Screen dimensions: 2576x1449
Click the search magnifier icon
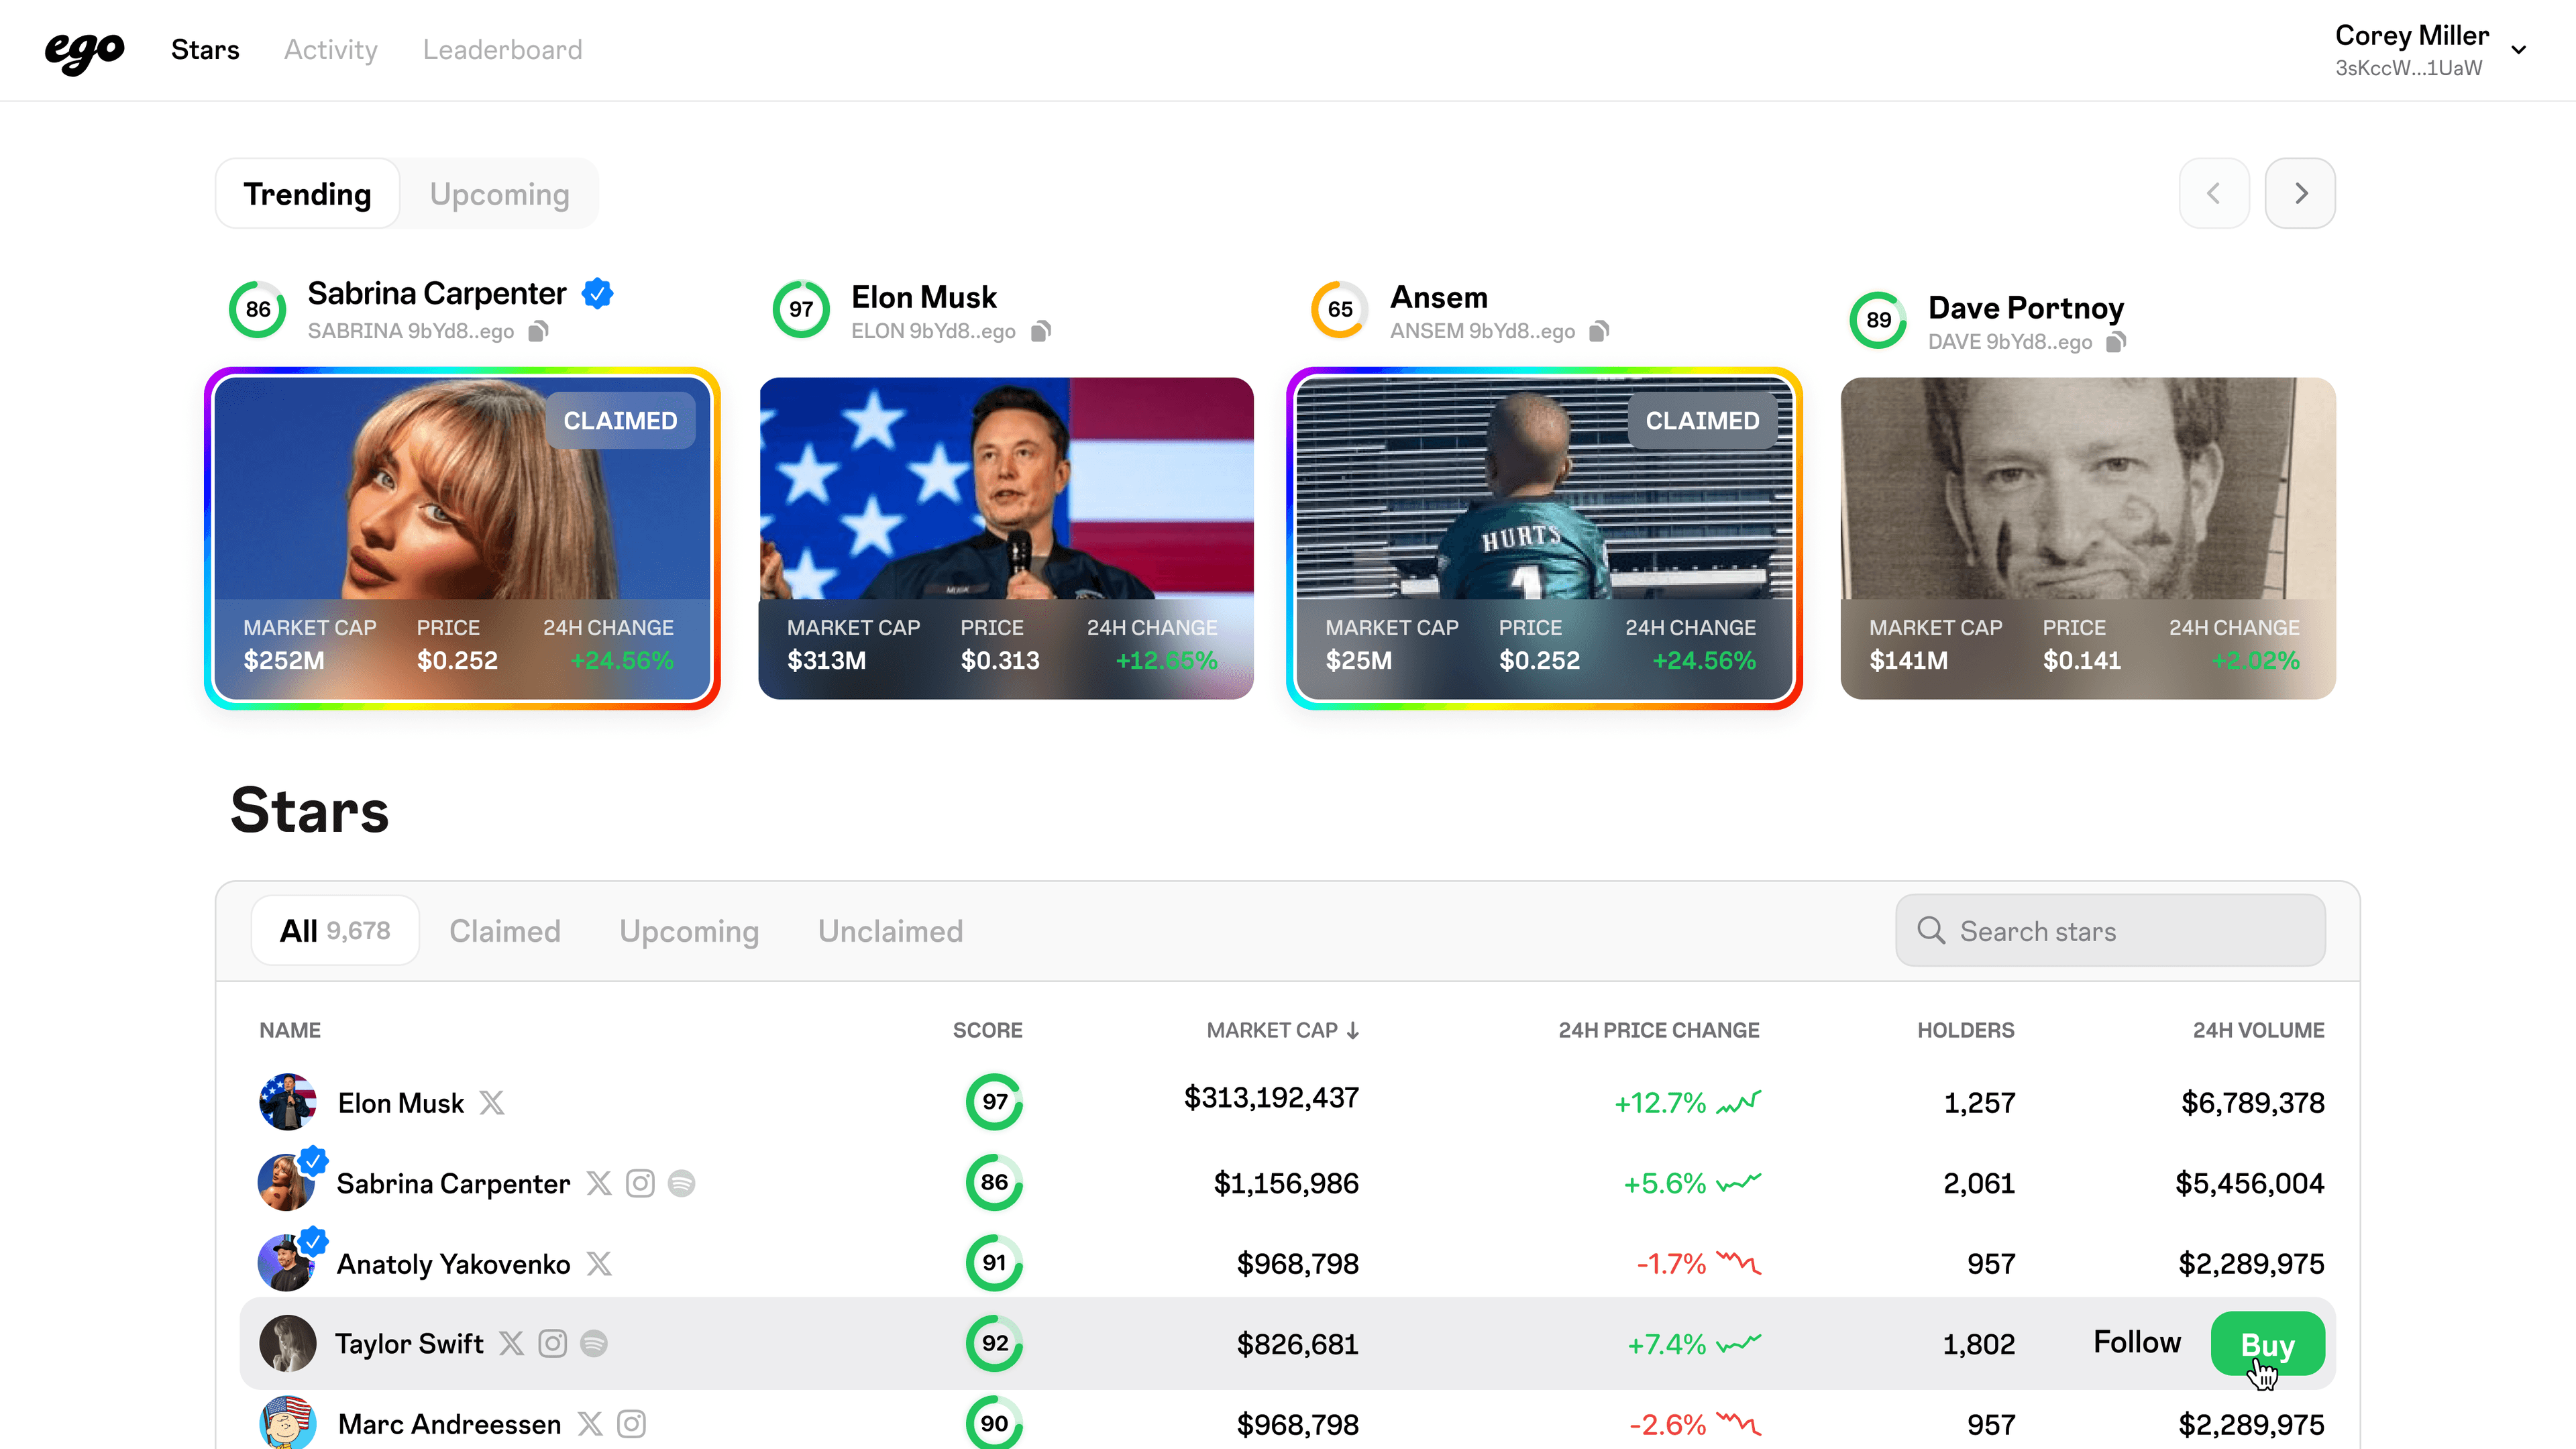[1931, 931]
